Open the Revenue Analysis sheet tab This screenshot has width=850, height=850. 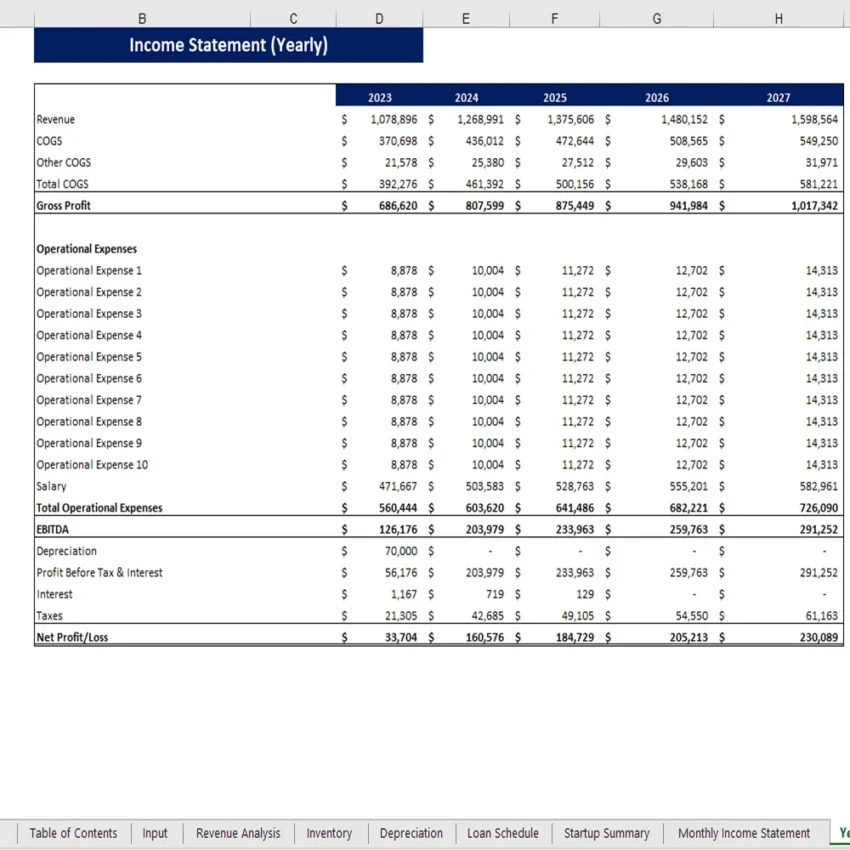pyautogui.click(x=238, y=833)
